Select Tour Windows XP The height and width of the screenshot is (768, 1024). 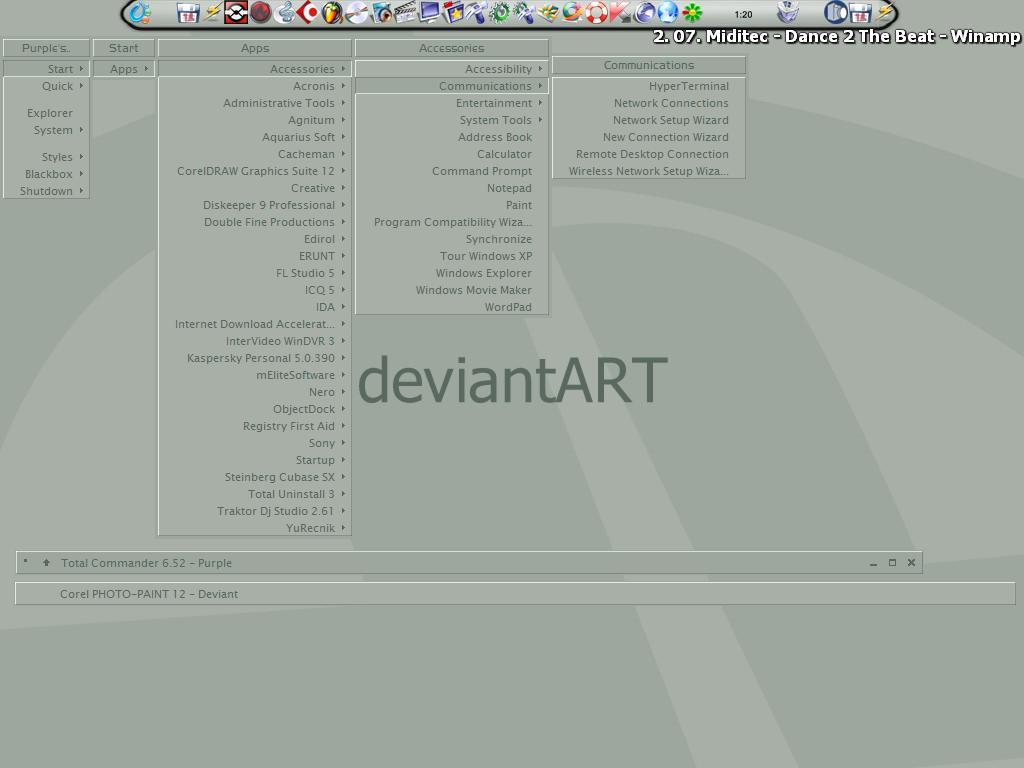[x=451, y=255]
